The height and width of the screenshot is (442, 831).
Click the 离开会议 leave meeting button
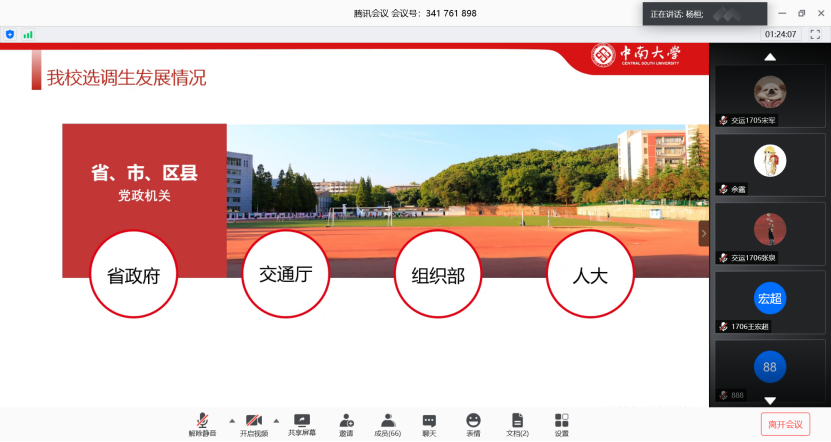(785, 424)
